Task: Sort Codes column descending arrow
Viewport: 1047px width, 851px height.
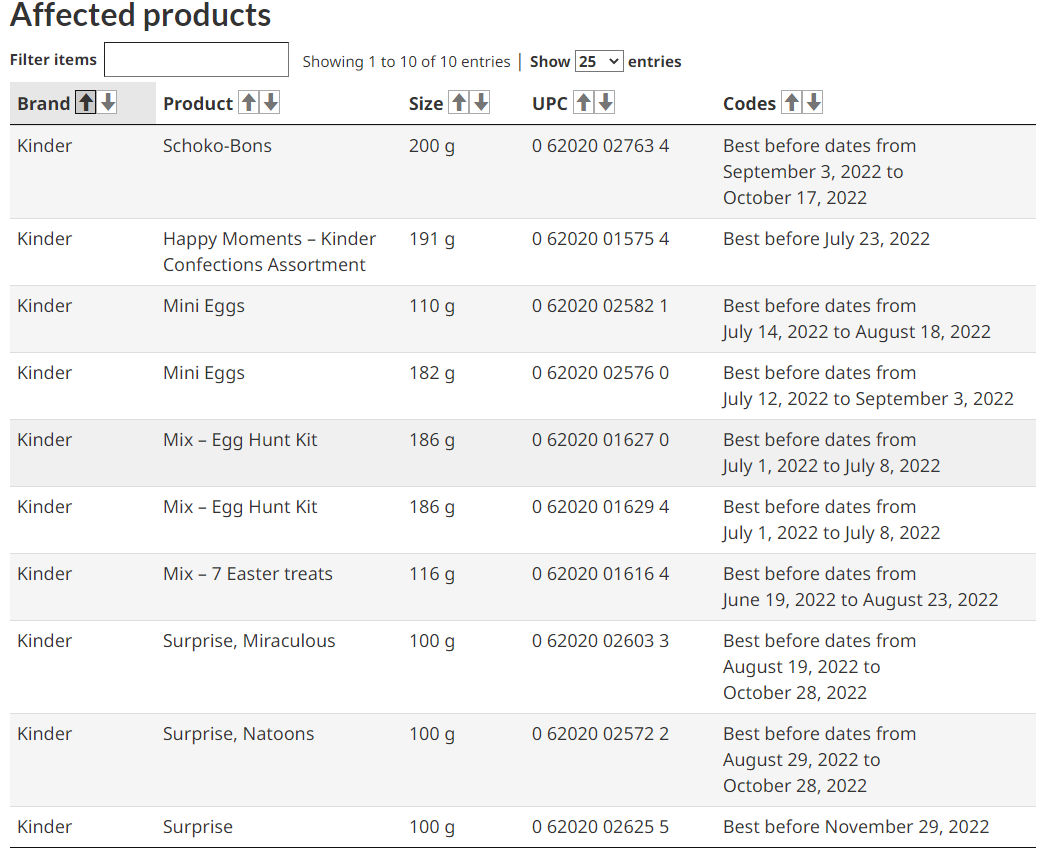Action: pos(813,103)
